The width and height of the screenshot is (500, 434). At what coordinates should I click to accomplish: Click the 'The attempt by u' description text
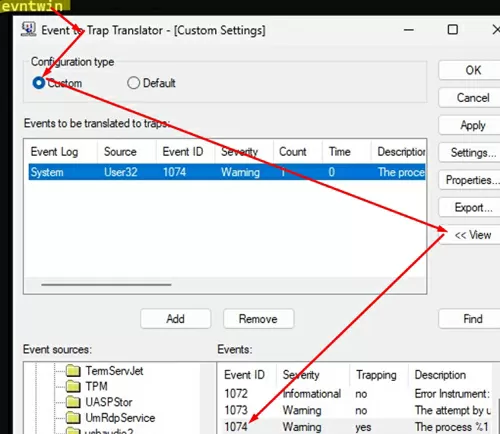[x=453, y=410]
